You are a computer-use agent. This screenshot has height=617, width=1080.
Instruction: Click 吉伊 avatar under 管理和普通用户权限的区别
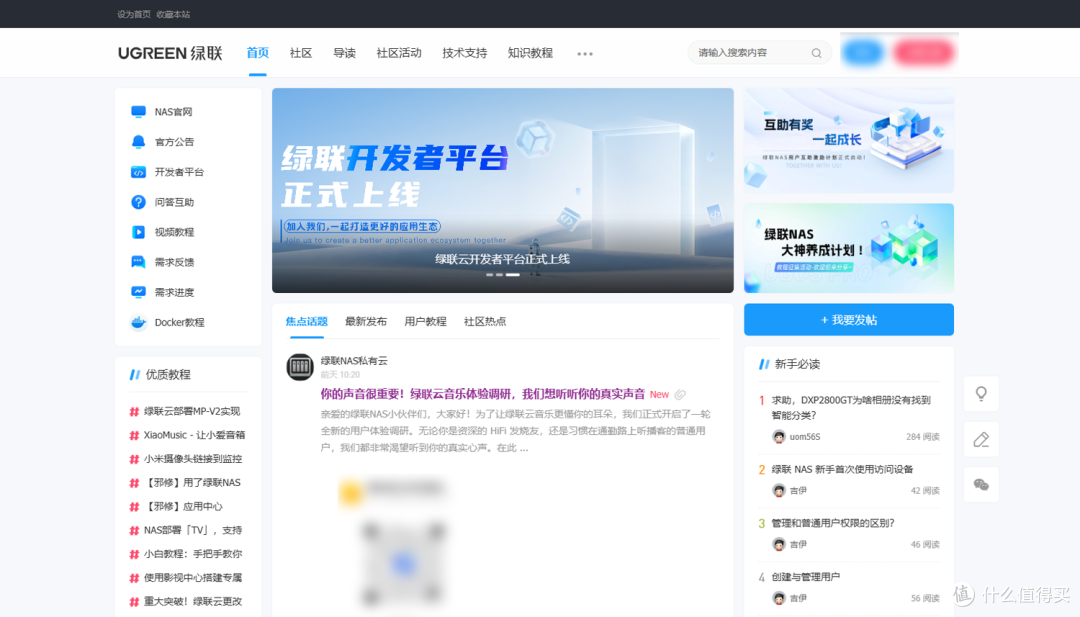[x=779, y=544]
